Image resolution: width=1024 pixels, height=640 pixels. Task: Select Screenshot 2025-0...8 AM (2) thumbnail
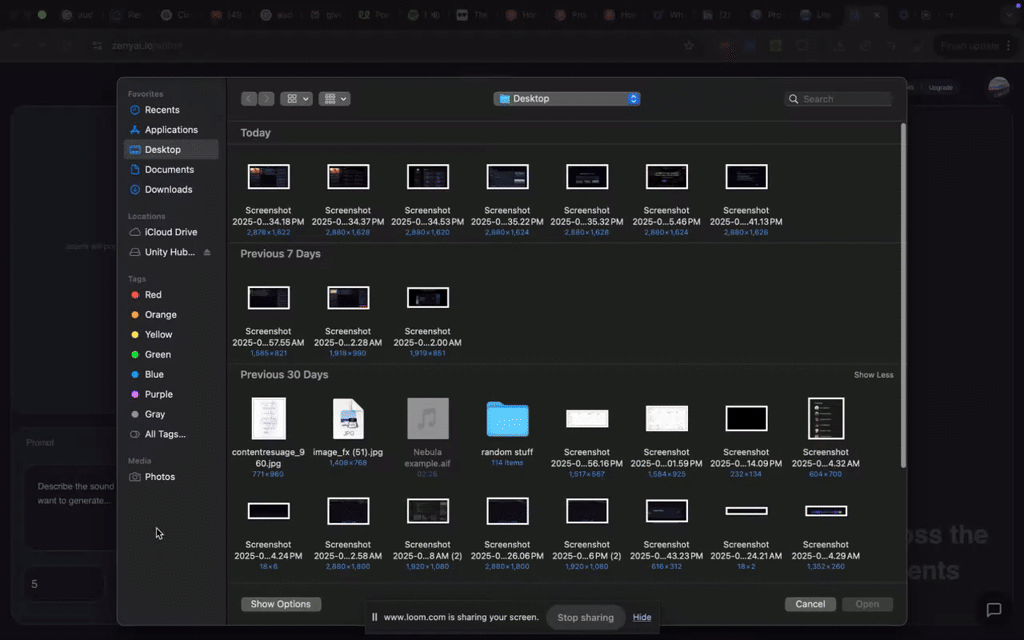pos(428,511)
